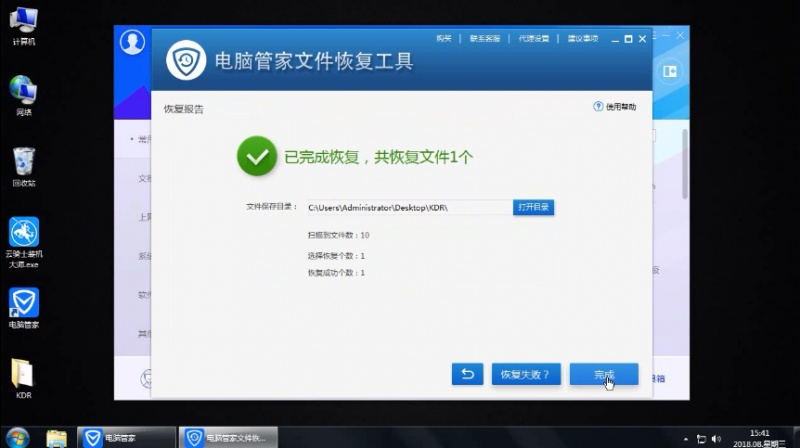Open 使用帮助 help link
The width and height of the screenshot is (800, 448).
pos(620,107)
